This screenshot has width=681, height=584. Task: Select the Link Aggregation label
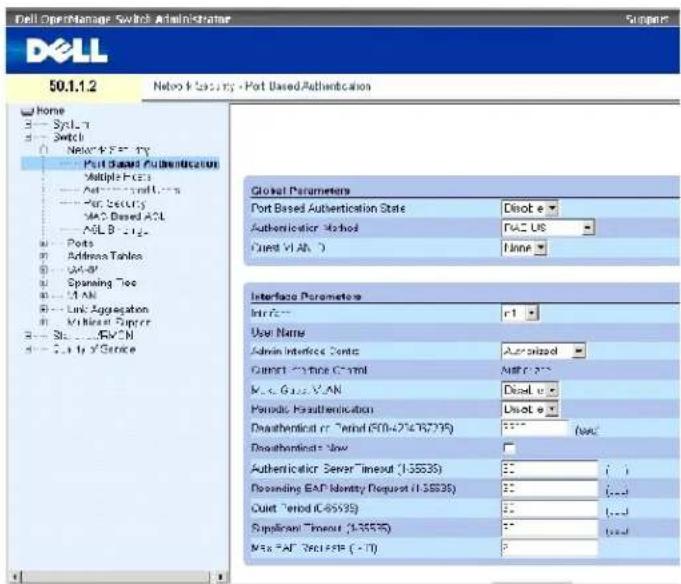point(108,309)
